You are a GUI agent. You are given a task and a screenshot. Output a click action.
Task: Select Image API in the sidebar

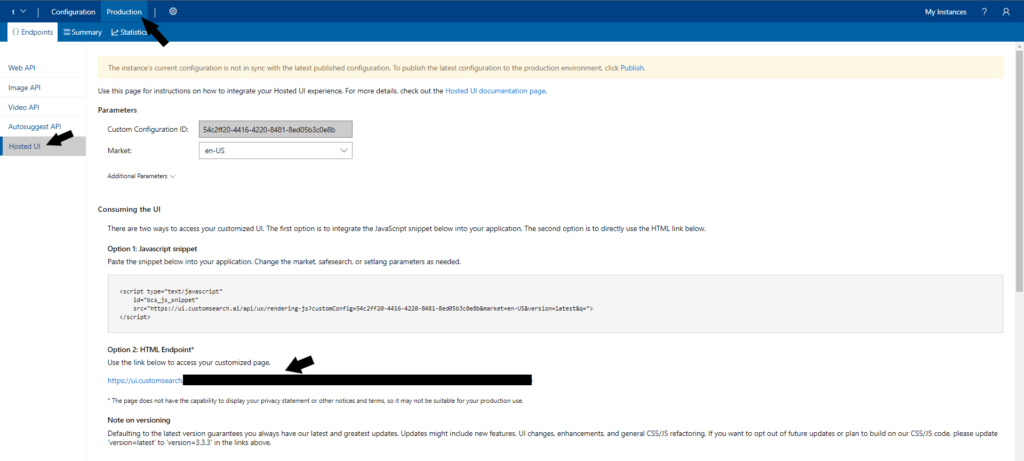pyautogui.click(x=25, y=87)
